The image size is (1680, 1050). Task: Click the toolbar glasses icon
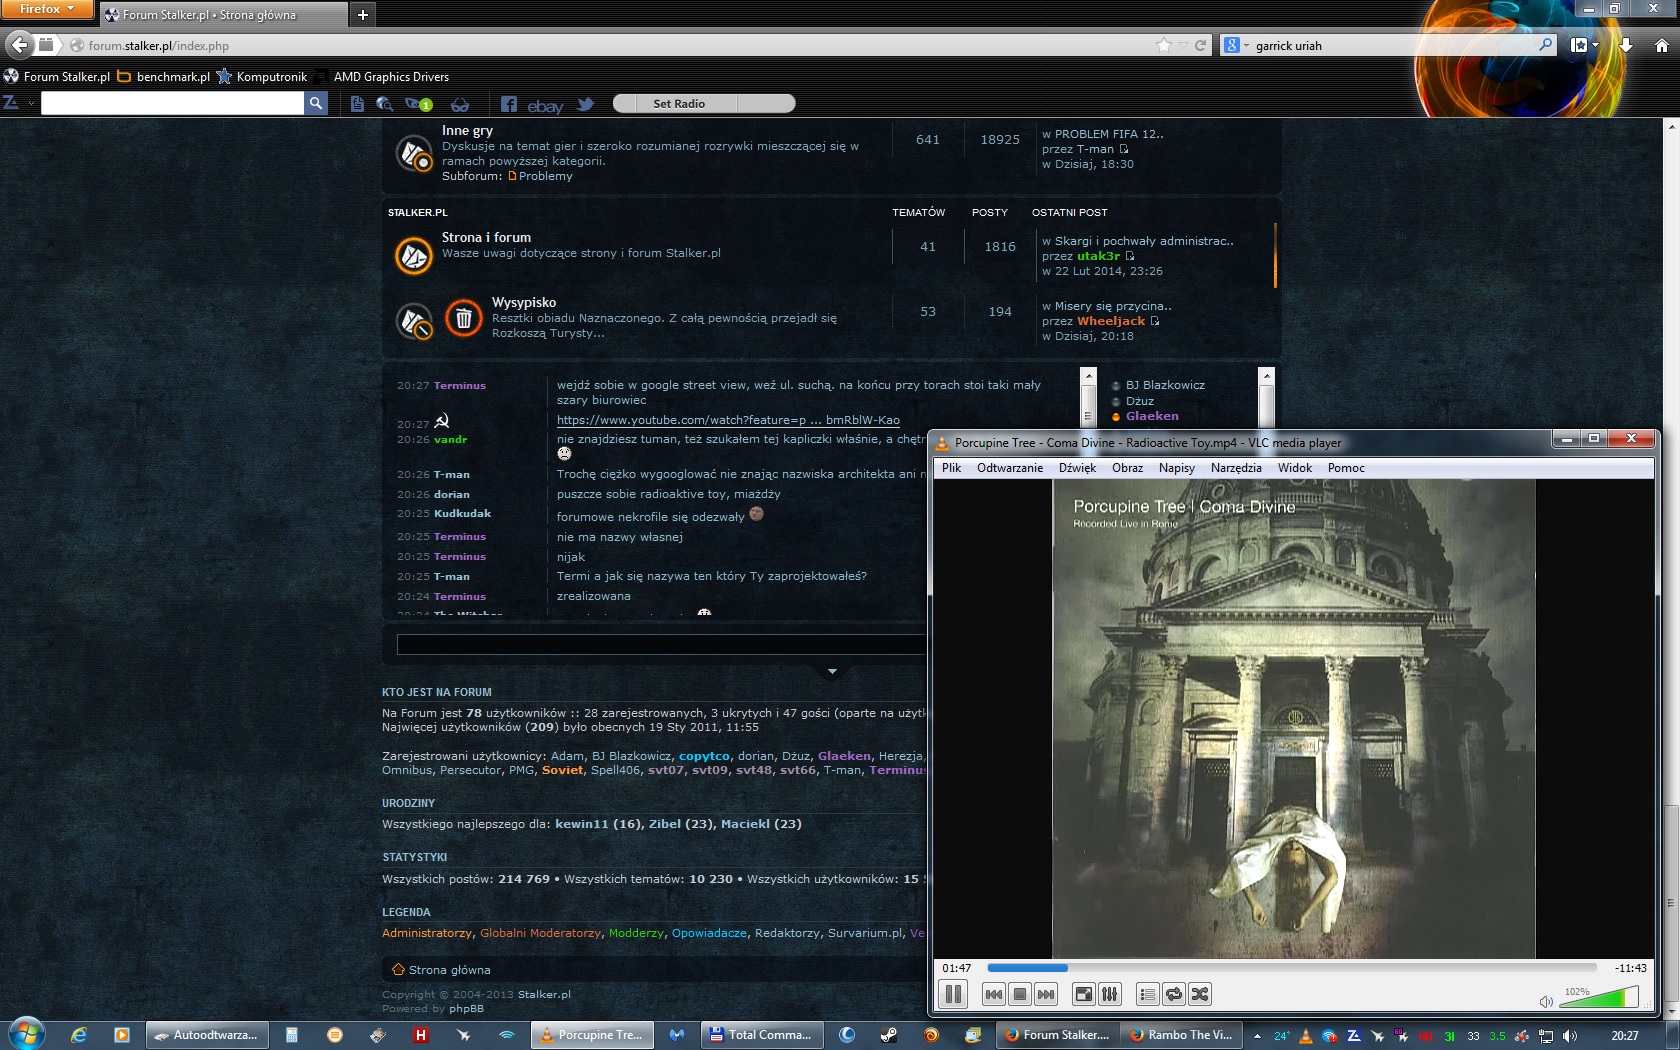pos(460,104)
